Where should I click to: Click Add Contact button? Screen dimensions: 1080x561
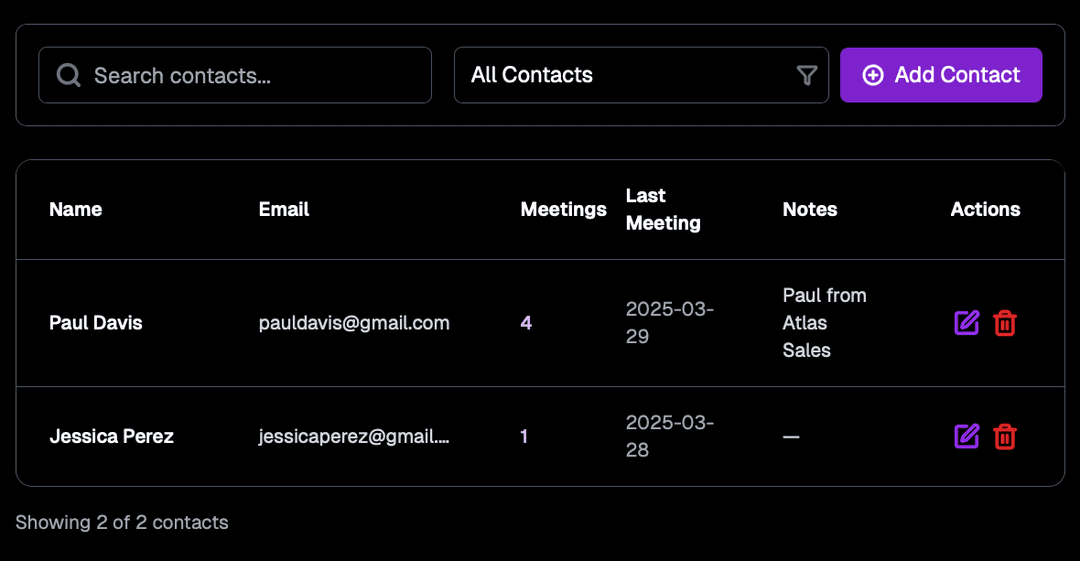(x=941, y=75)
